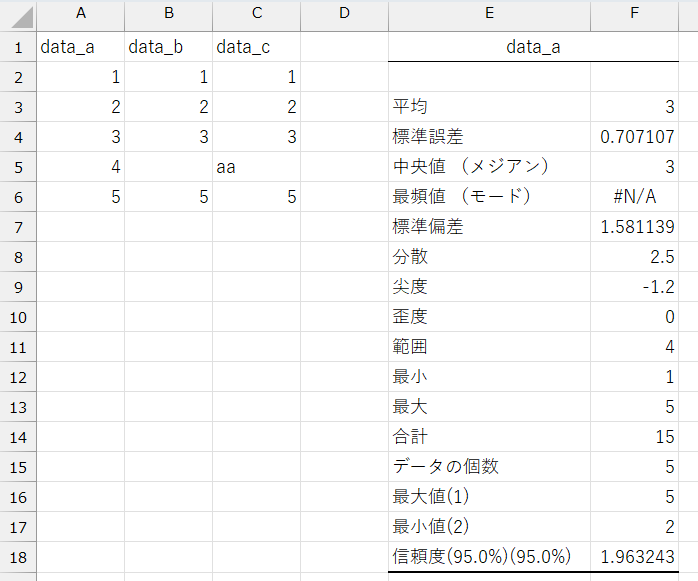Select the entire sheet via corner triangle
This screenshot has height=581, width=698.
18,14
